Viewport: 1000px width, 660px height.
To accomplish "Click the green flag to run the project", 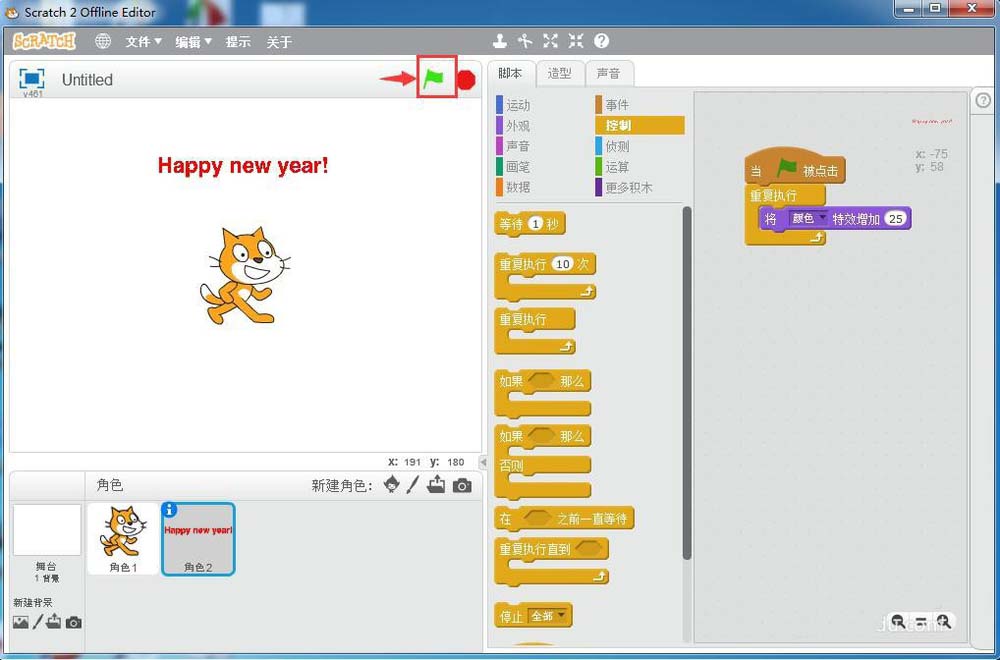I will coord(433,79).
